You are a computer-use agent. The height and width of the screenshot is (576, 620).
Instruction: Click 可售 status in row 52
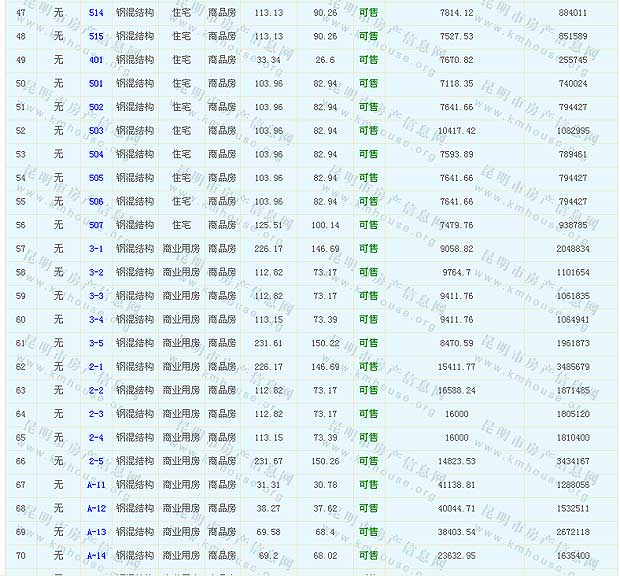click(368, 131)
